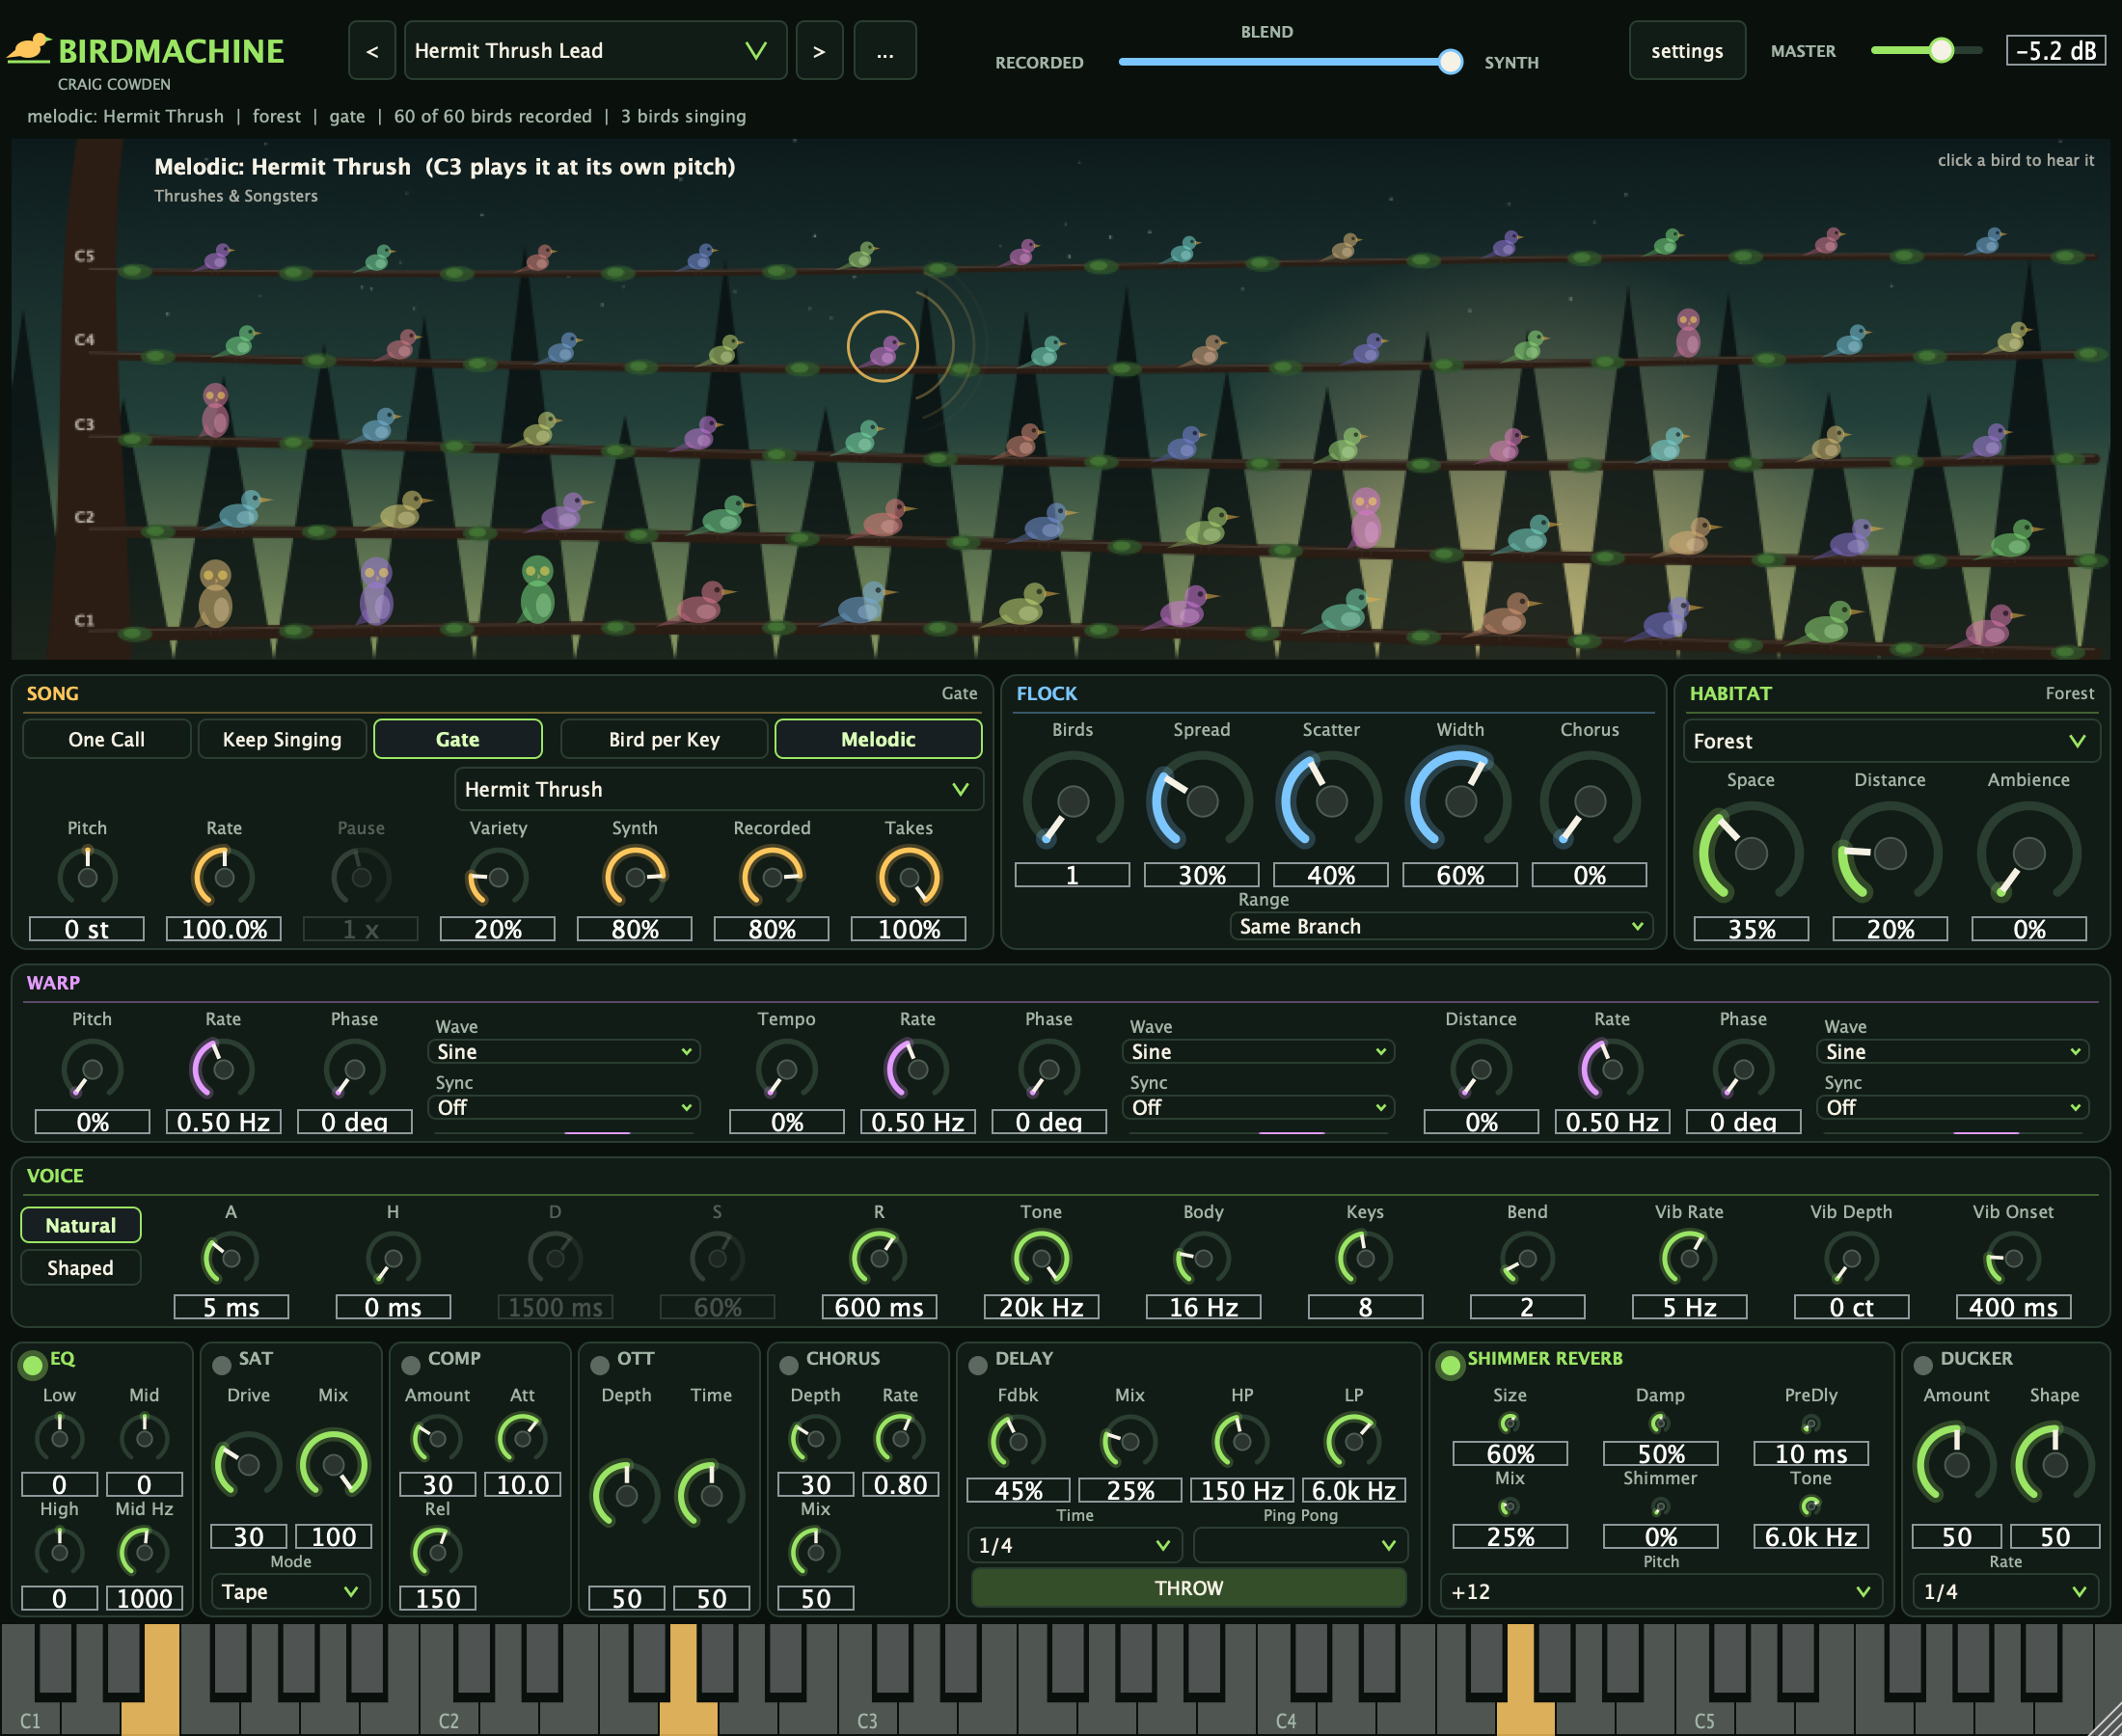Click the Blend Recorded/Synth slider handle
This screenshot has height=1736, width=2122.
[1450, 62]
